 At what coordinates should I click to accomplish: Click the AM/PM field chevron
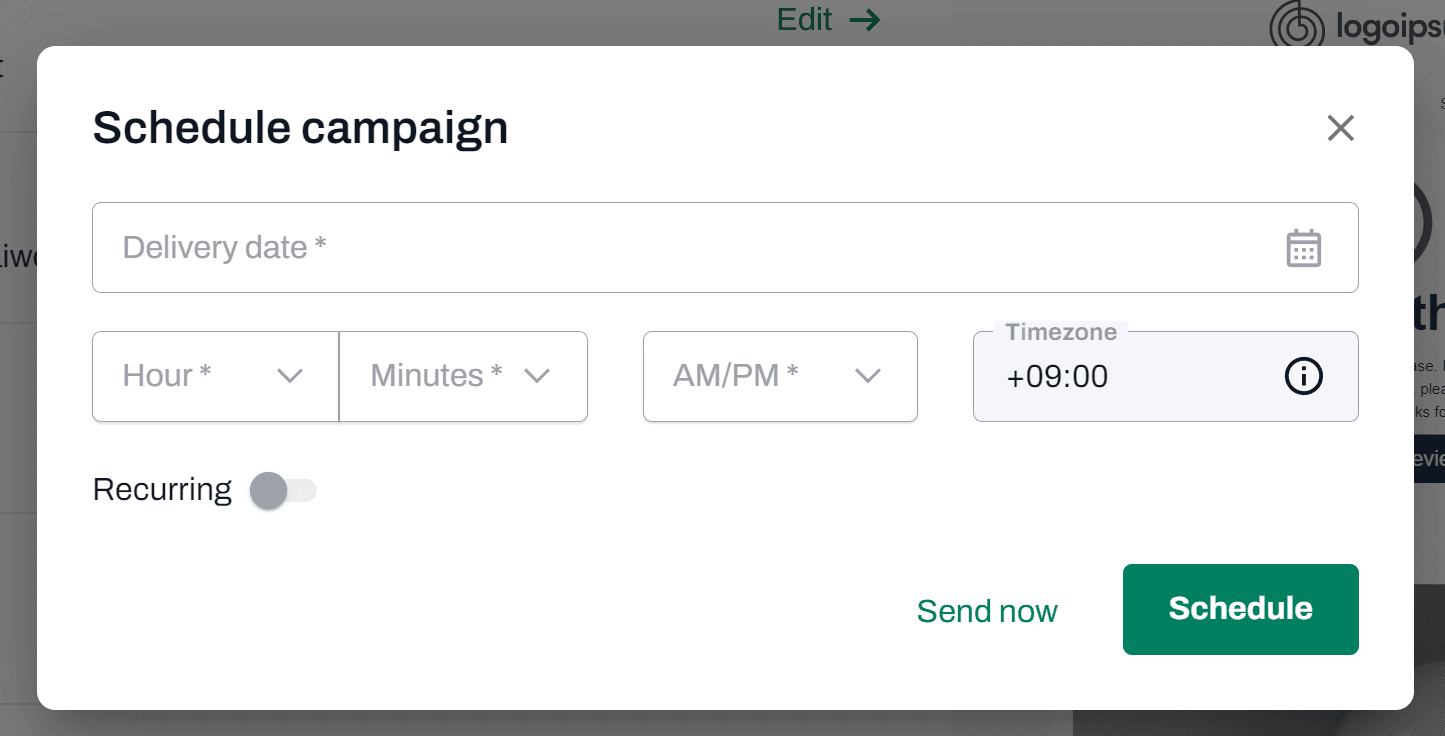coord(867,376)
